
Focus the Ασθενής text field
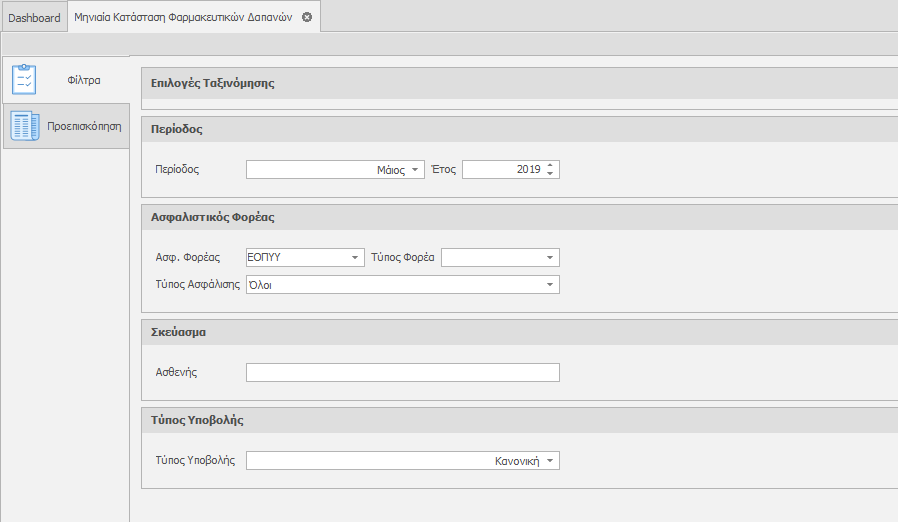402,373
